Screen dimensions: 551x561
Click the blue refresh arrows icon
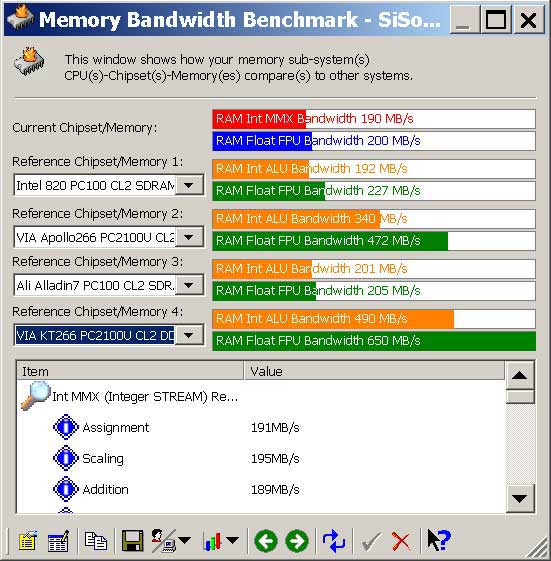[333, 541]
